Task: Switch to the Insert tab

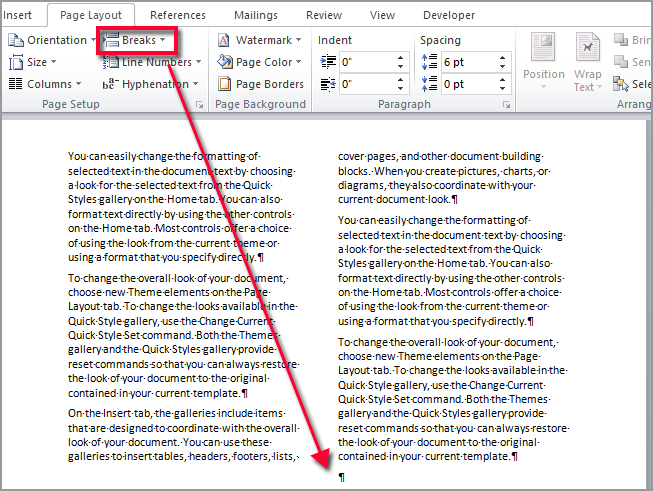Action: click(17, 15)
